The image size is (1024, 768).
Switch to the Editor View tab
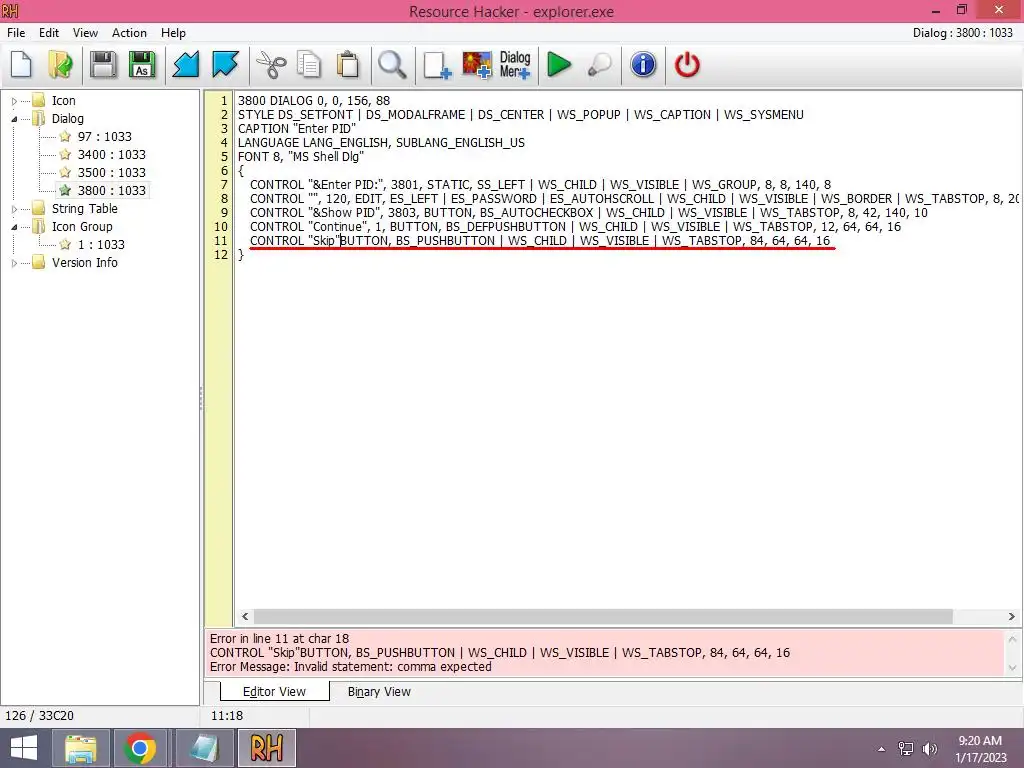click(x=274, y=692)
